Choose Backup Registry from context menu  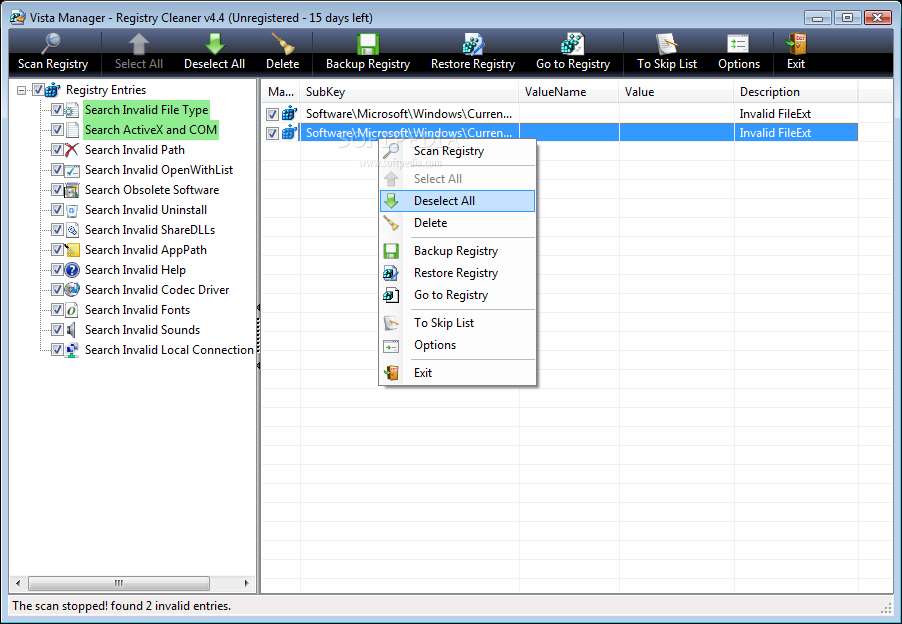(457, 251)
